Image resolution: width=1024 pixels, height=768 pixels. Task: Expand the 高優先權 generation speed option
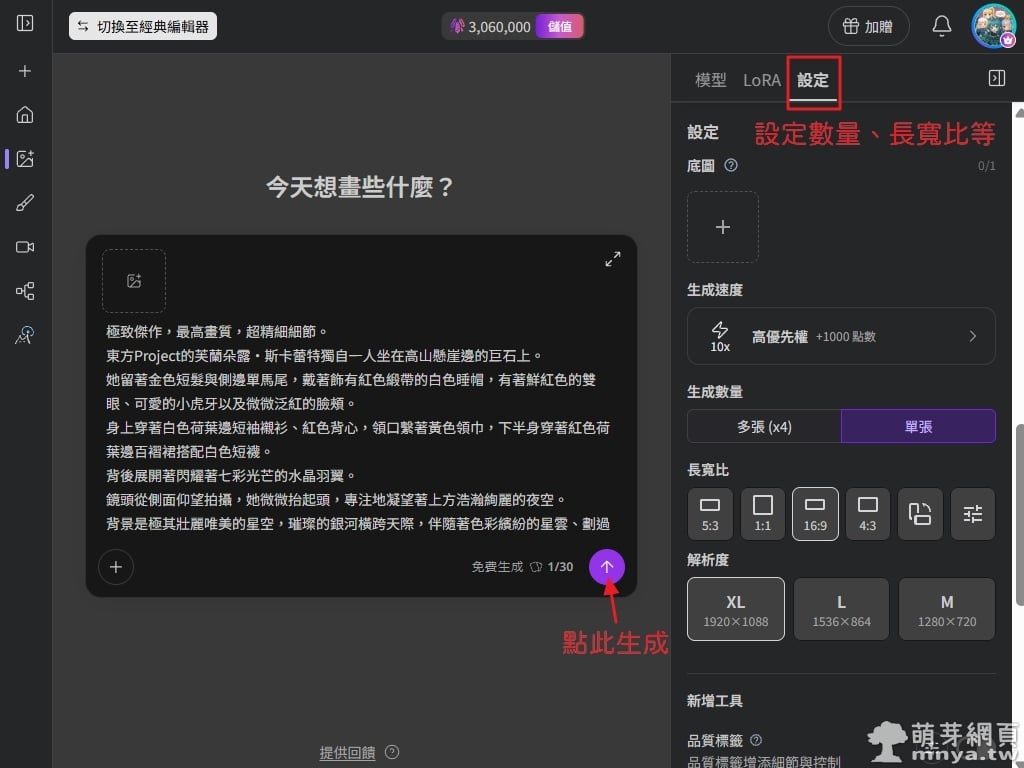click(841, 336)
